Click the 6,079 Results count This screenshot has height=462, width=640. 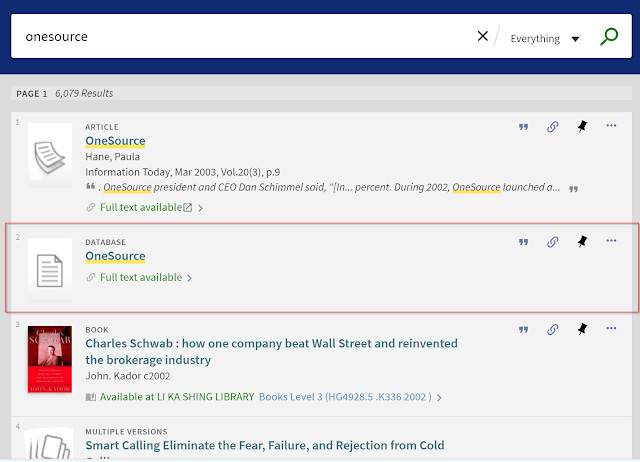pos(84,93)
